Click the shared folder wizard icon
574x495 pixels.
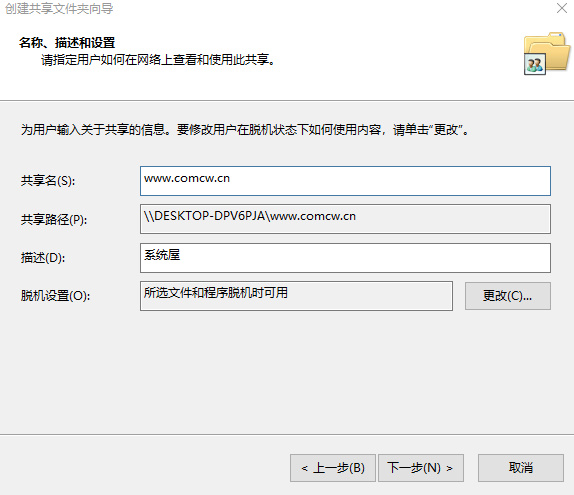tap(547, 53)
